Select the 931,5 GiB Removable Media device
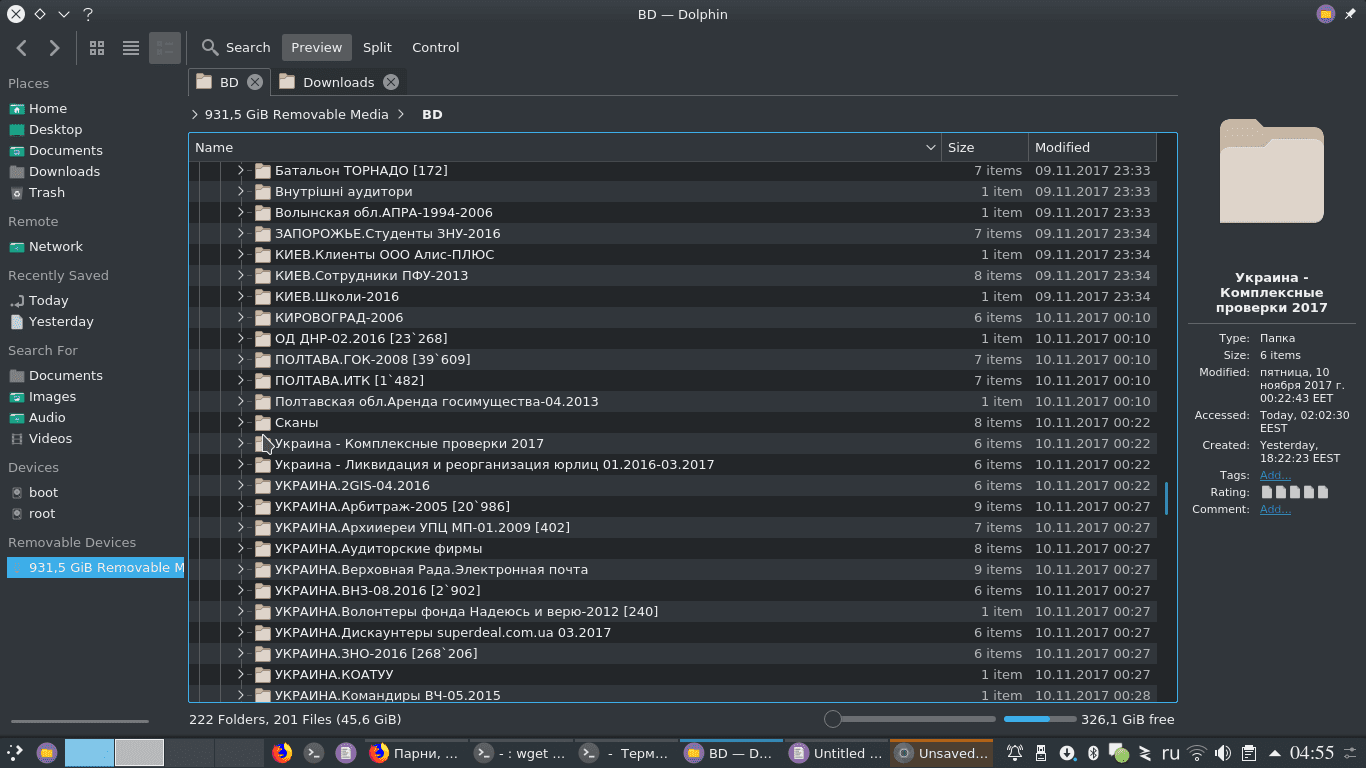The width and height of the screenshot is (1366, 768). pos(95,567)
